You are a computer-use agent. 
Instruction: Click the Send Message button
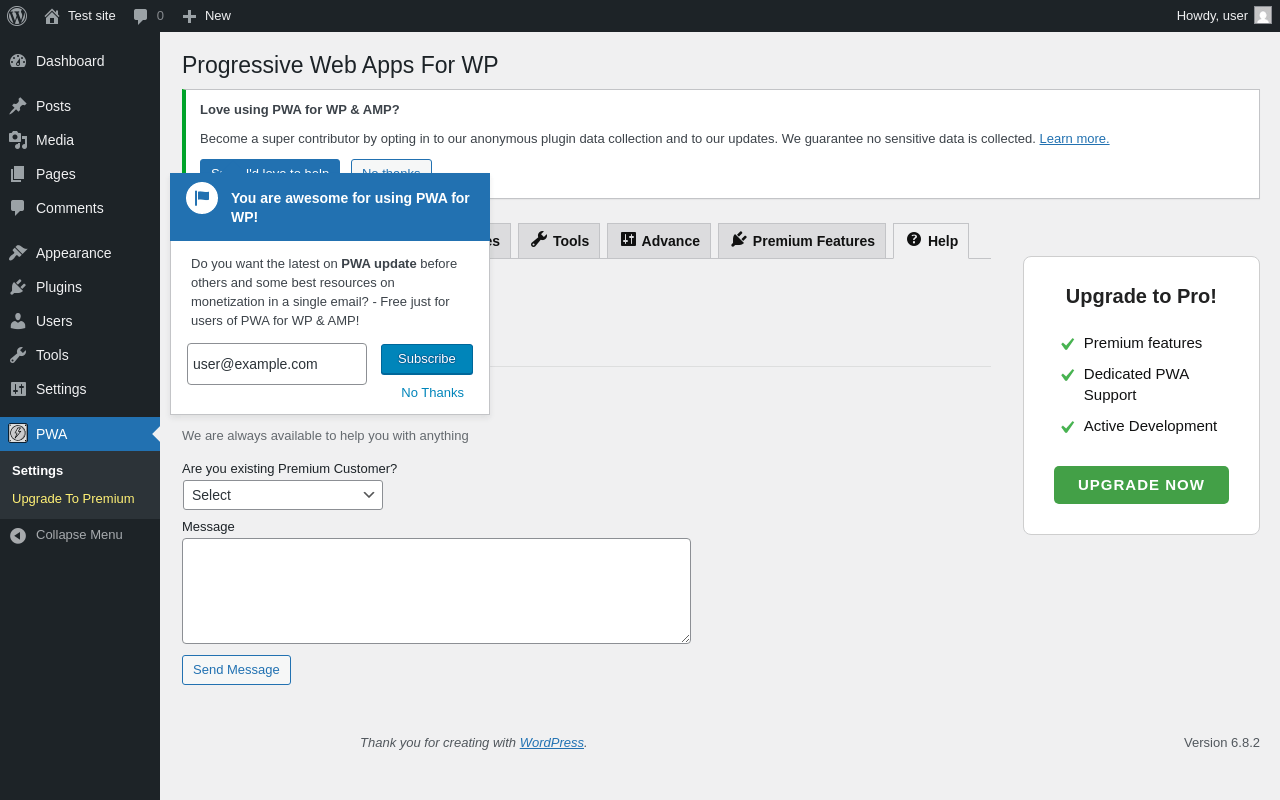[236, 670]
